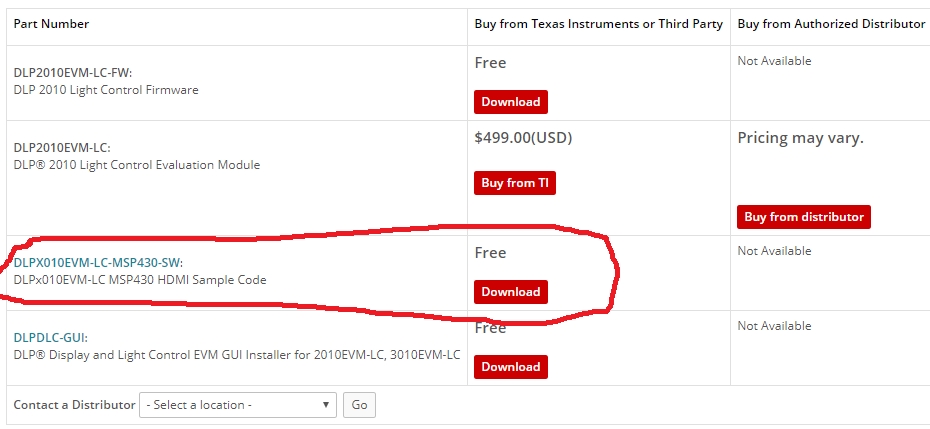Click the Buy from Authorized Distributor header
Image resolution: width=930 pixels, height=429 pixels.
(x=831, y=23)
